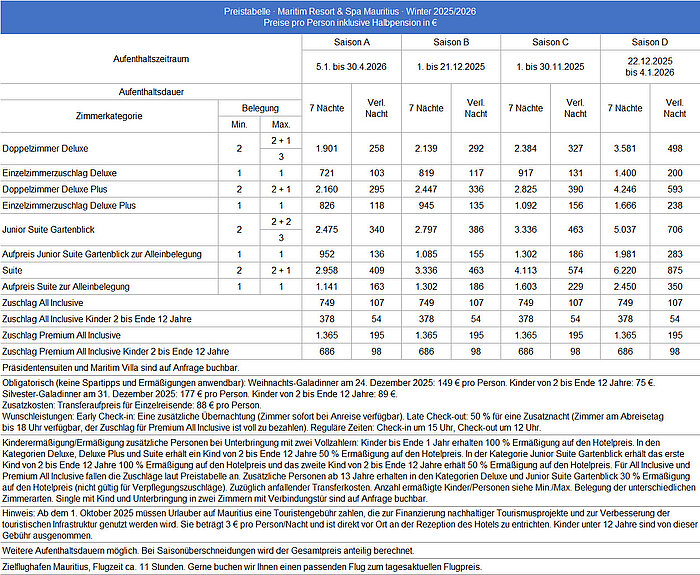Click the occupancy 2 + 2 for Junior Suite

281,222
